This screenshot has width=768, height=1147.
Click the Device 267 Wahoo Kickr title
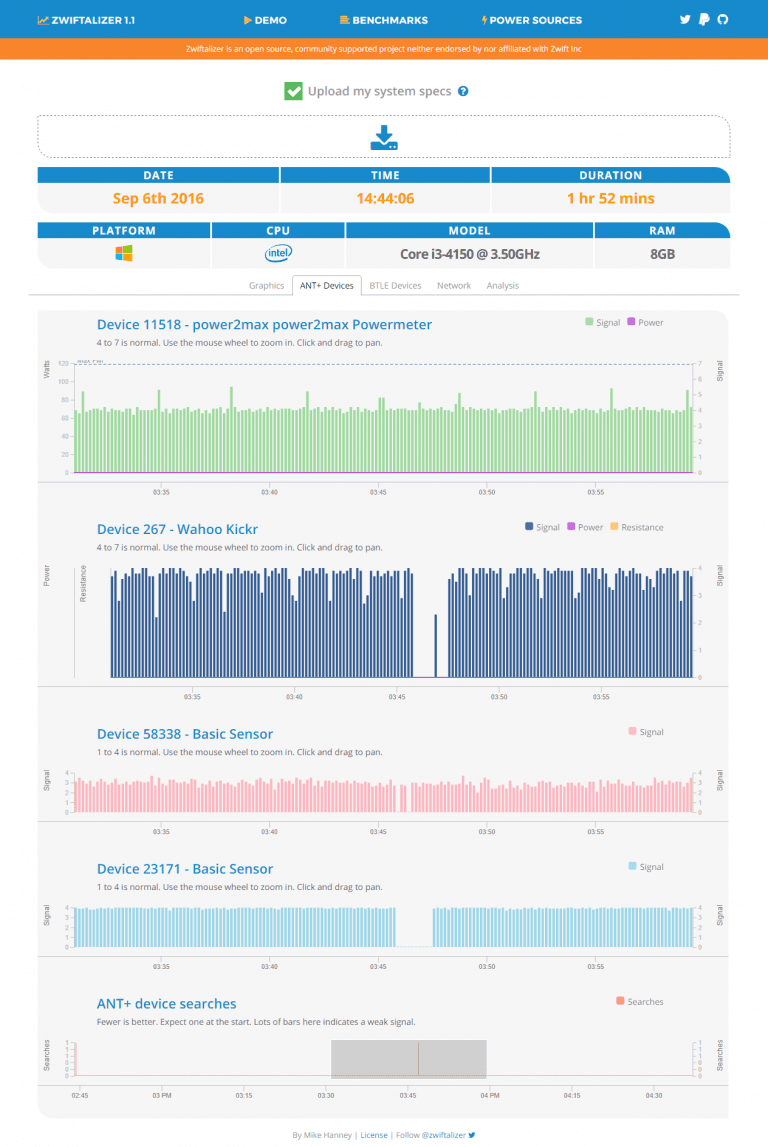point(177,529)
